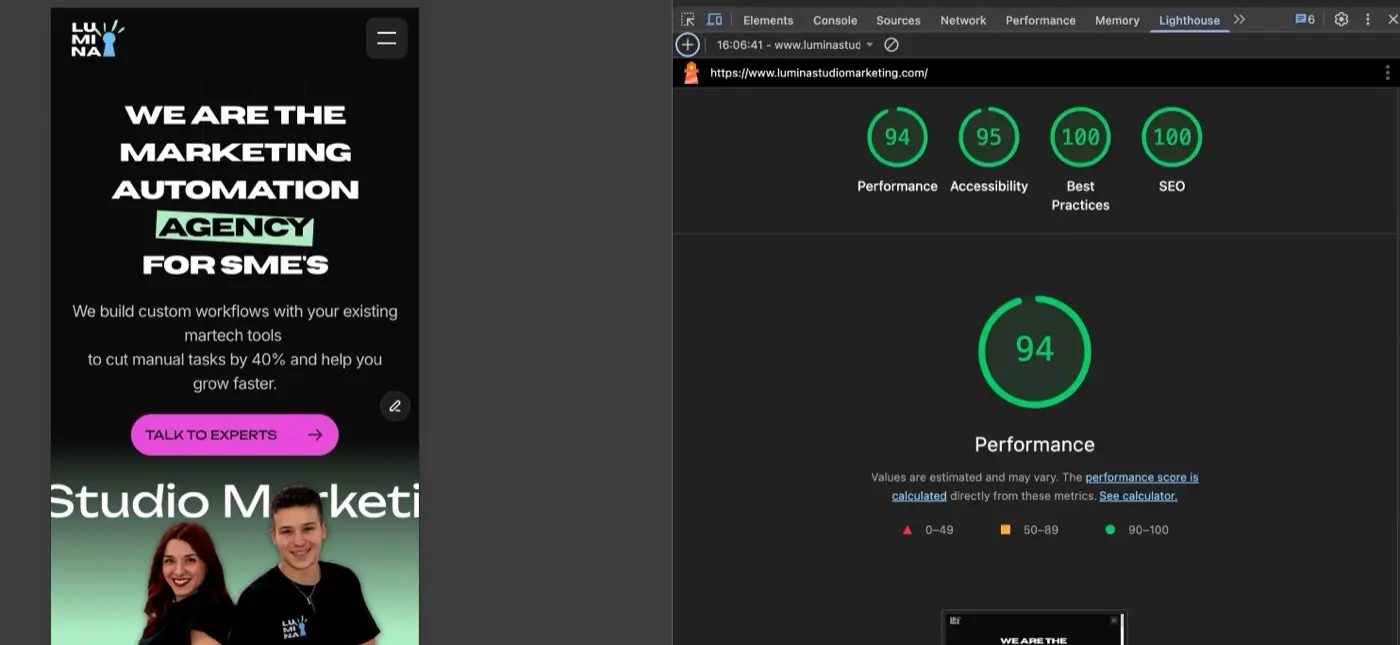Click the Talk to Experts button
This screenshot has height=645, width=1400.
pyautogui.click(x=235, y=435)
